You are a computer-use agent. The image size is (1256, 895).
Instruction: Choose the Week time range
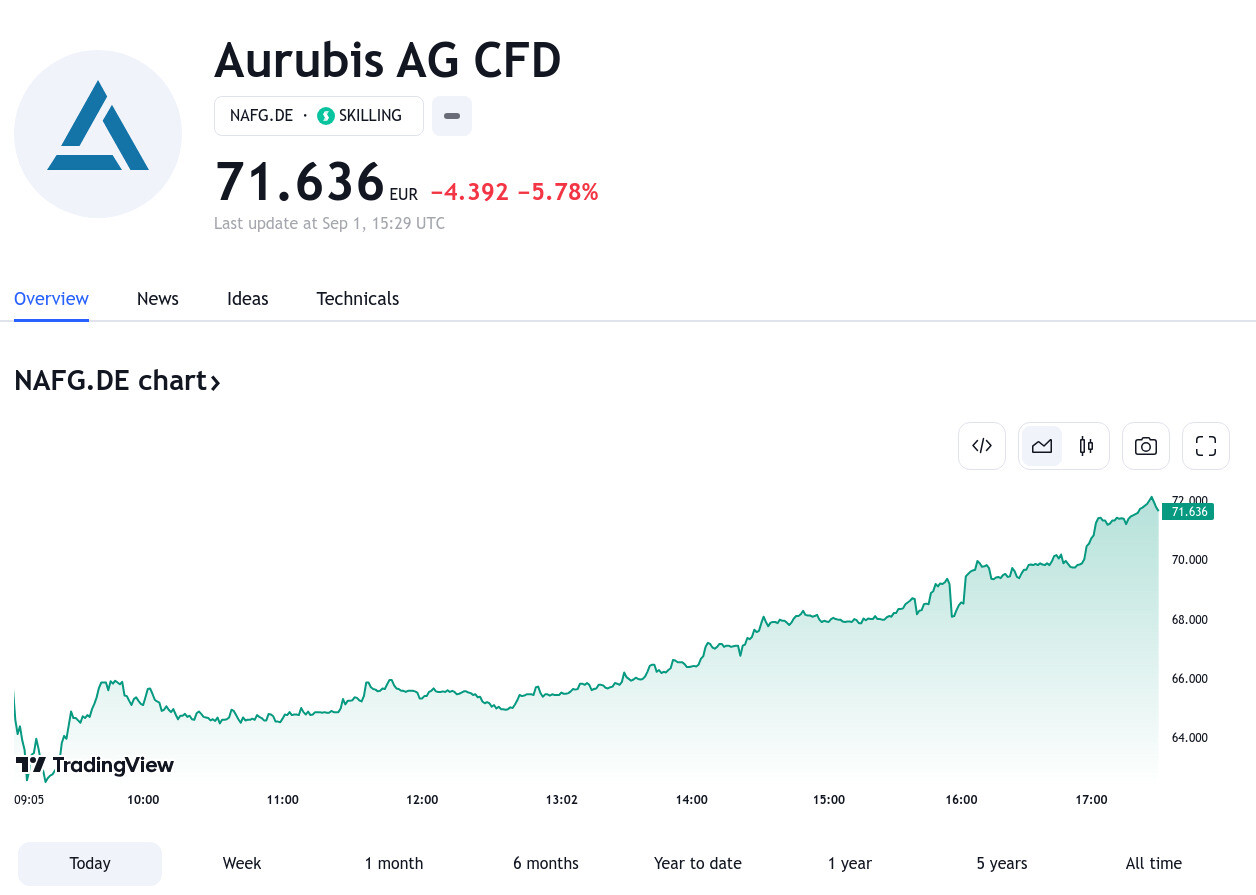click(242, 864)
